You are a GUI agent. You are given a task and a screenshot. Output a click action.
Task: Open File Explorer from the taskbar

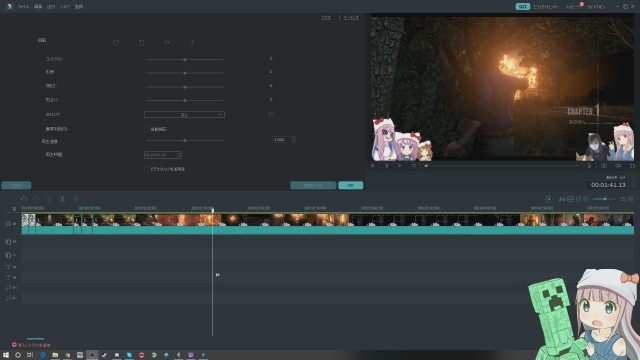[x=55, y=355]
